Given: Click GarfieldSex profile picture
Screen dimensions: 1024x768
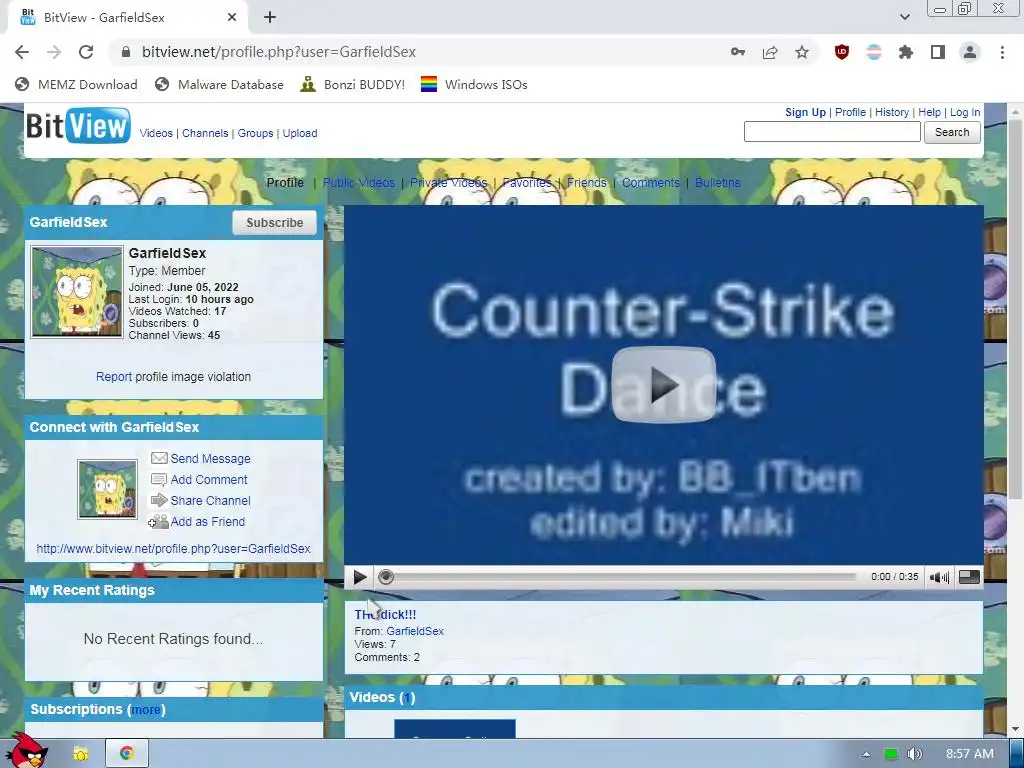Looking at the screenshot, I should (77, 291).
